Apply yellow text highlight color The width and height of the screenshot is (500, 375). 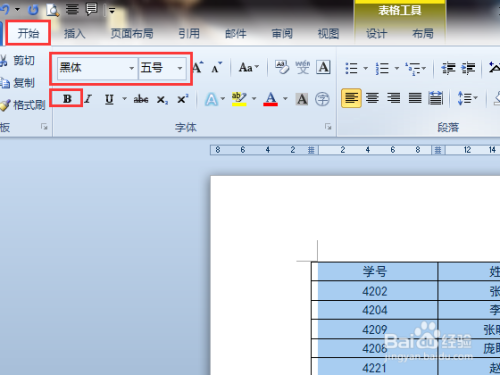[239, 99]
